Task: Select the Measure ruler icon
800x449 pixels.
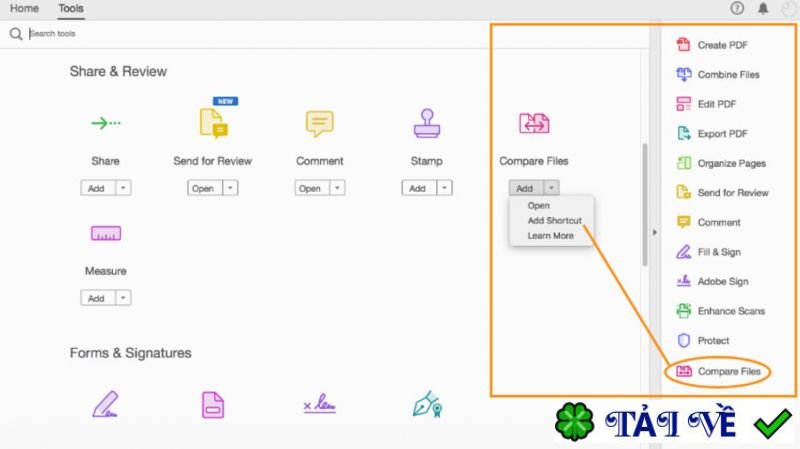Action: (106, 233)
